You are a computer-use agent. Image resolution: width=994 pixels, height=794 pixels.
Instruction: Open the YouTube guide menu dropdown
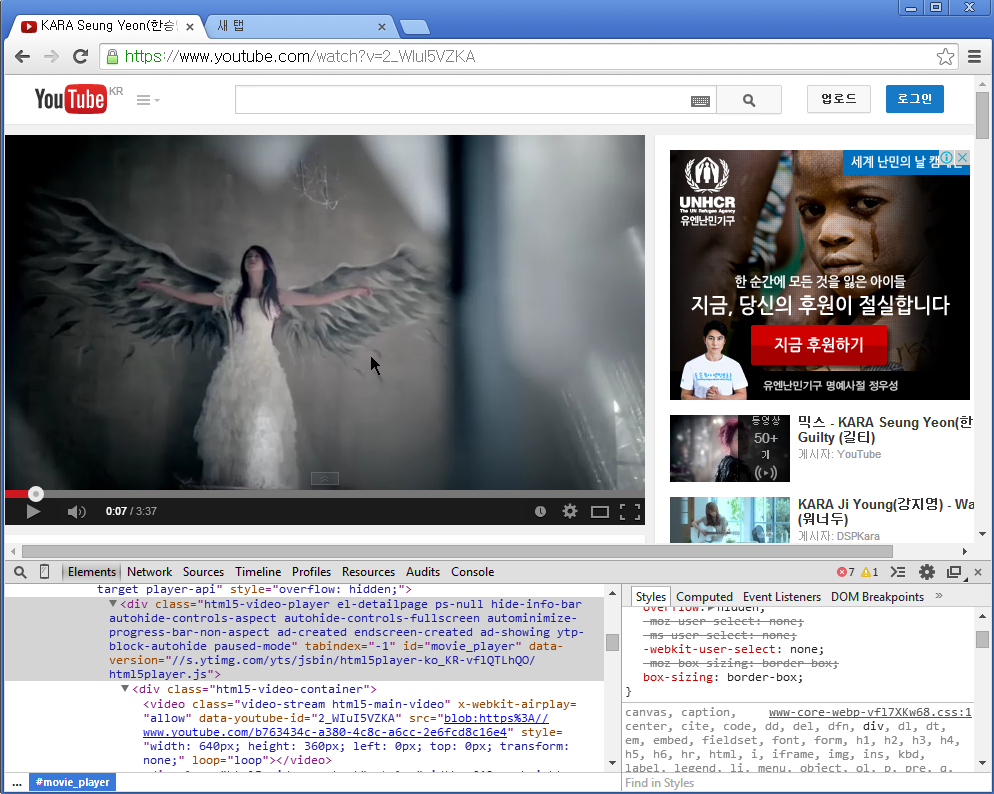pyautogui.click(x=148, y=100)
